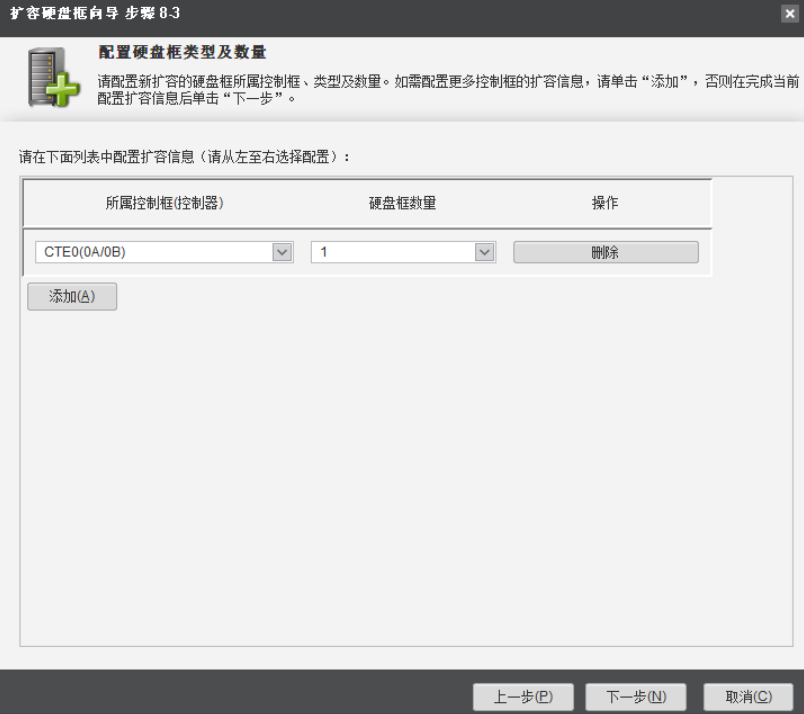Cancel the wizard with 取消(C)
This screenshot has height=714, width=804.
pyautogui.click(x=748, y=697)
